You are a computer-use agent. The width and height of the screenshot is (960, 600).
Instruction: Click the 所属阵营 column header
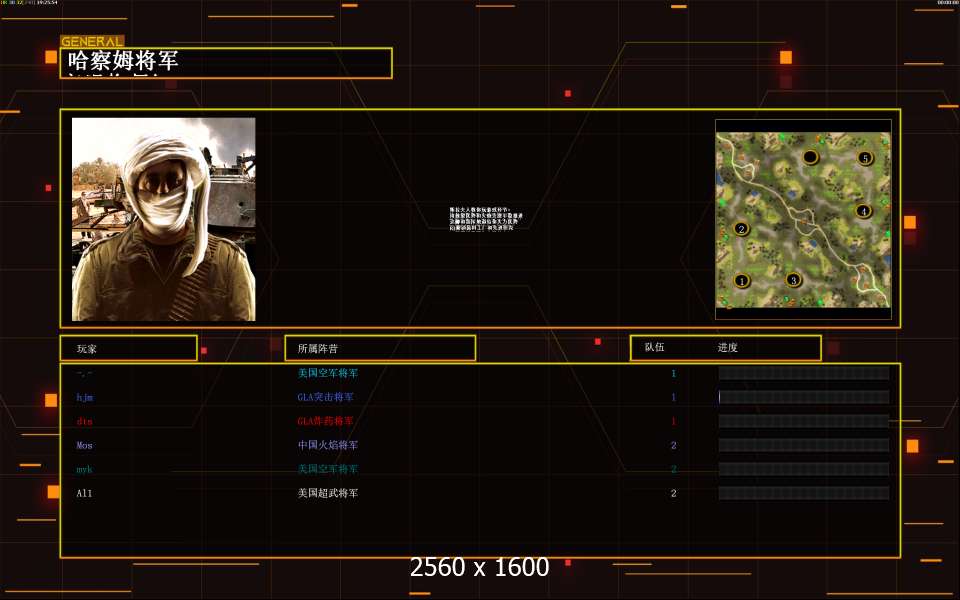380,348
